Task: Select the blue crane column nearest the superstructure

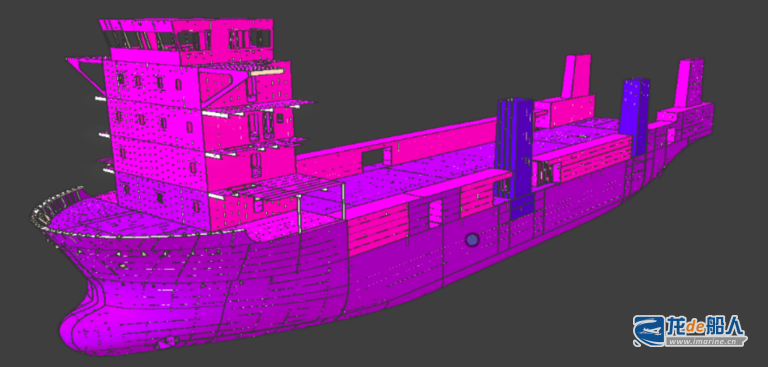Action: point(513,148)
